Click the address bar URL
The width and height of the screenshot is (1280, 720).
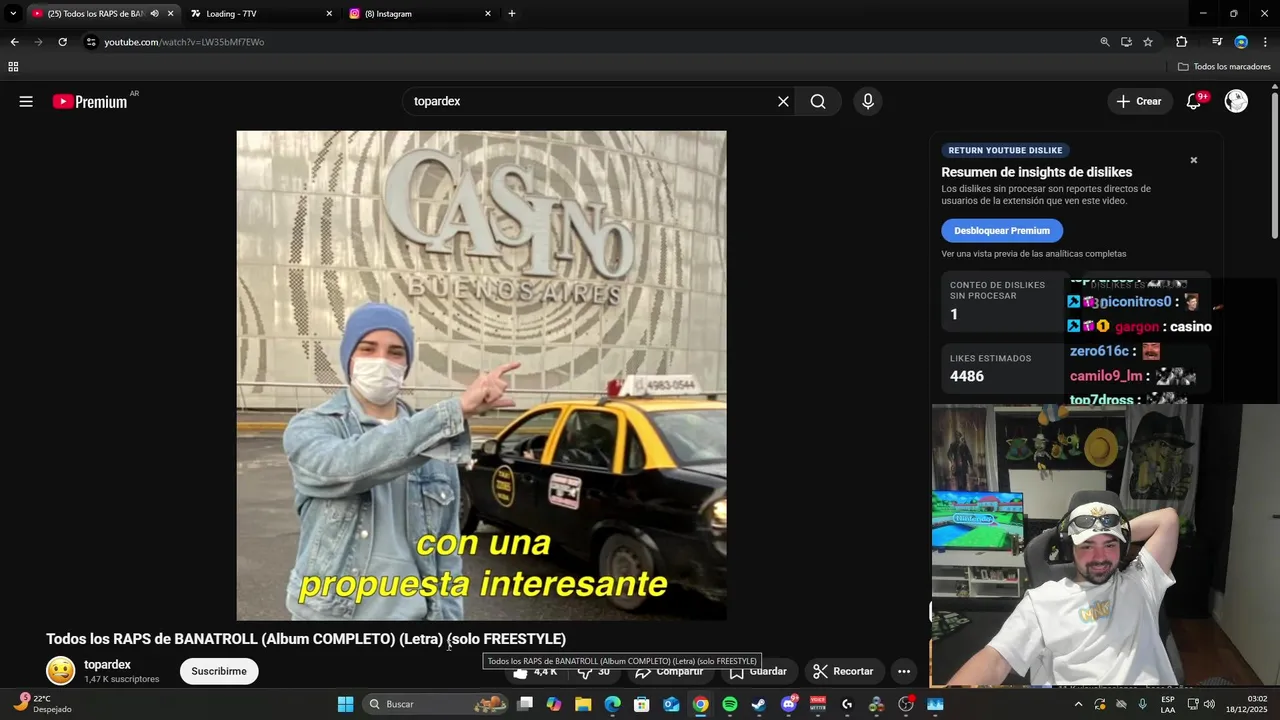point(184,42)
